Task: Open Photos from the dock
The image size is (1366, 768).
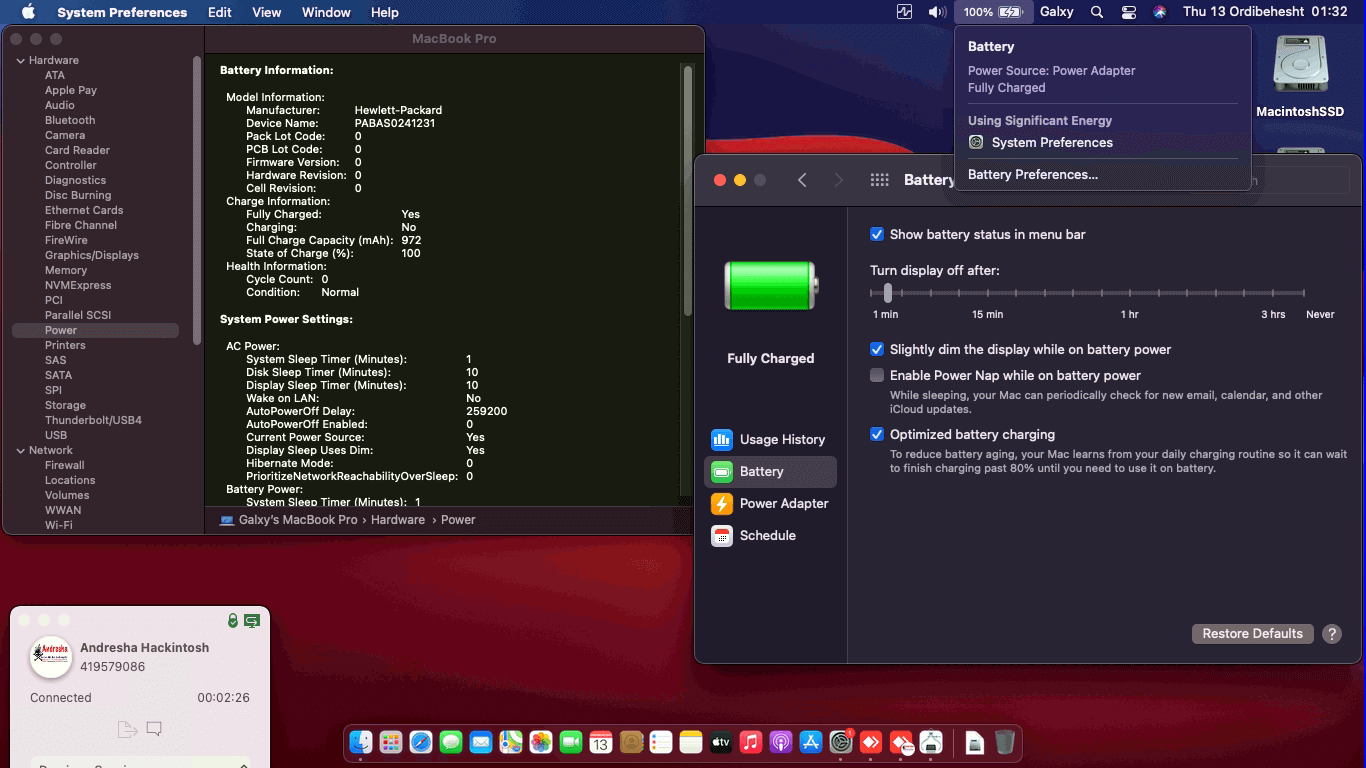Action: [541, 742]
